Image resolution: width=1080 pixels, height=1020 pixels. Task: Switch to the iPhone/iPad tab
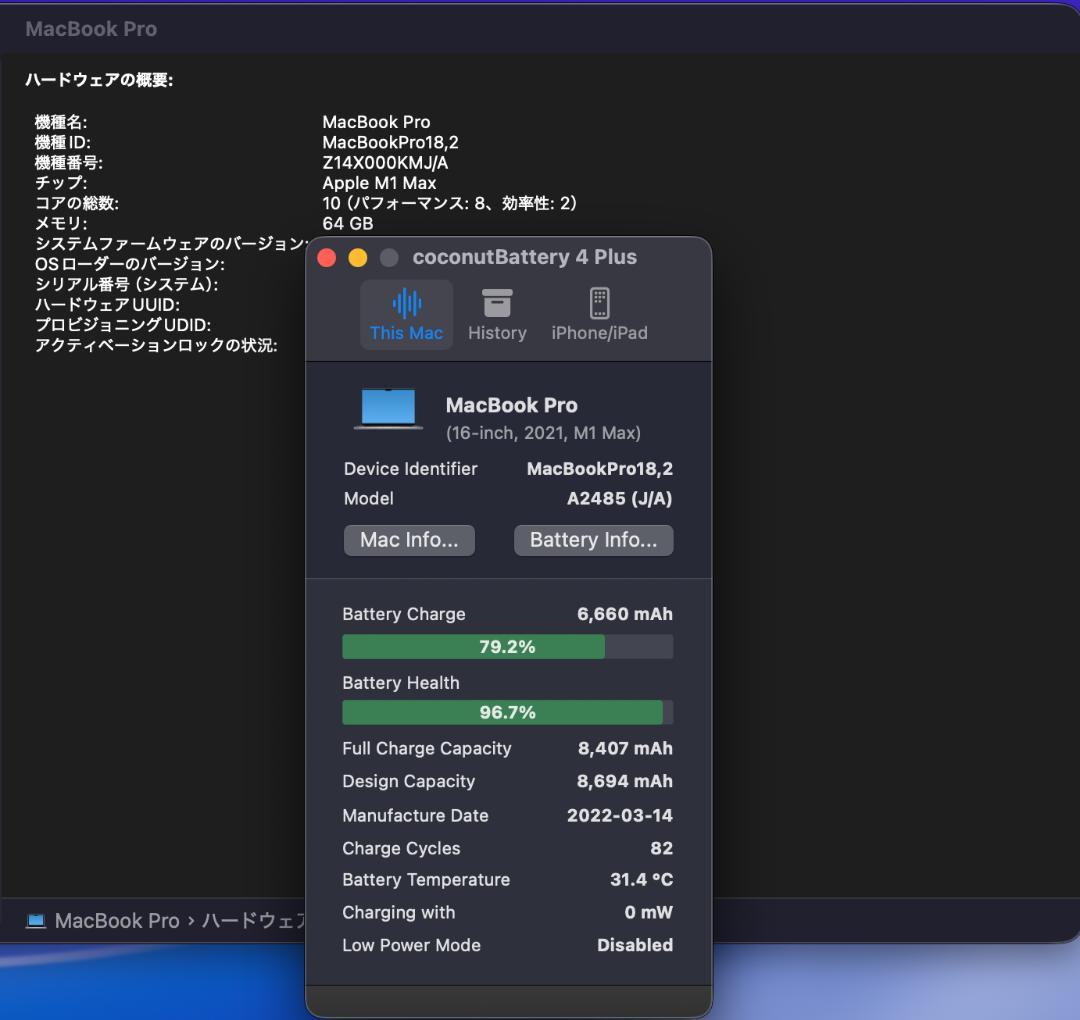(599, 313)
